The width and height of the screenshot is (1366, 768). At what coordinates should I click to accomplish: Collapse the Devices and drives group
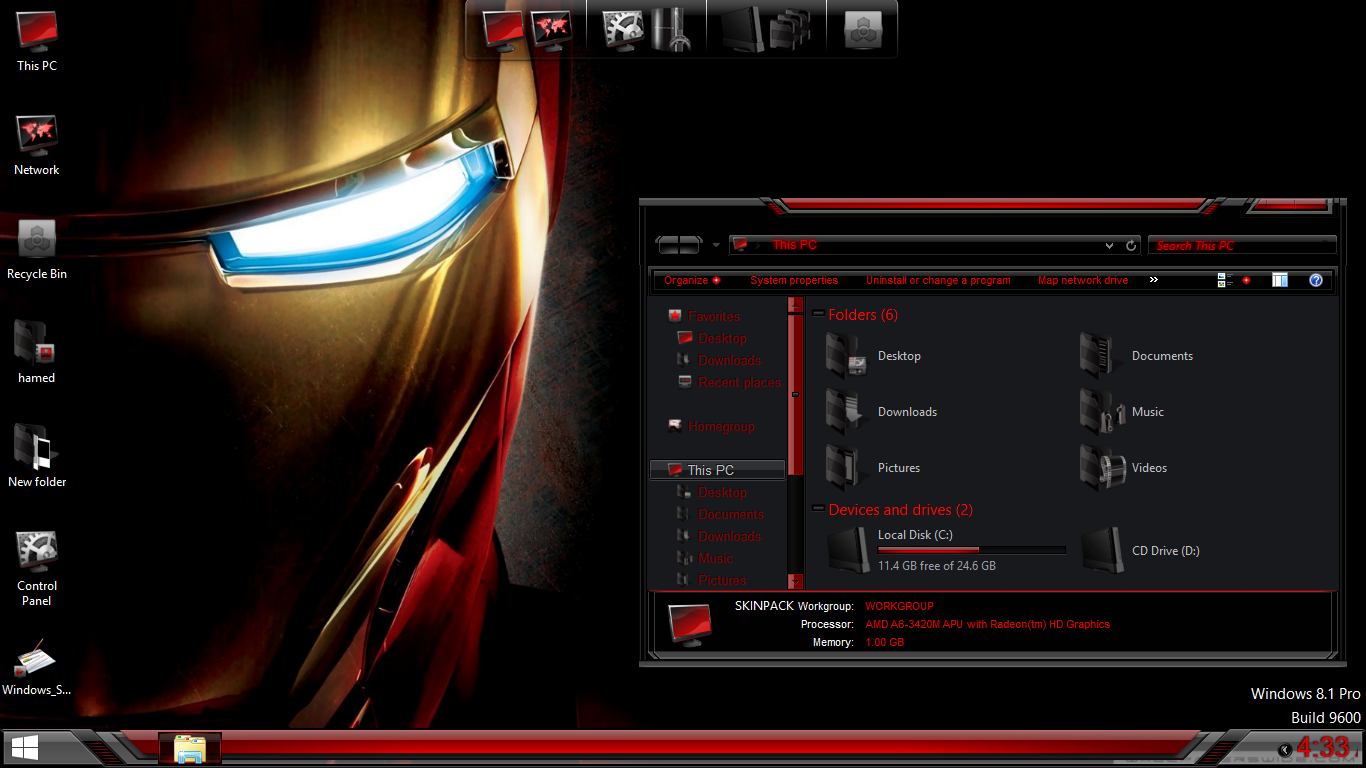pos(818,510)
